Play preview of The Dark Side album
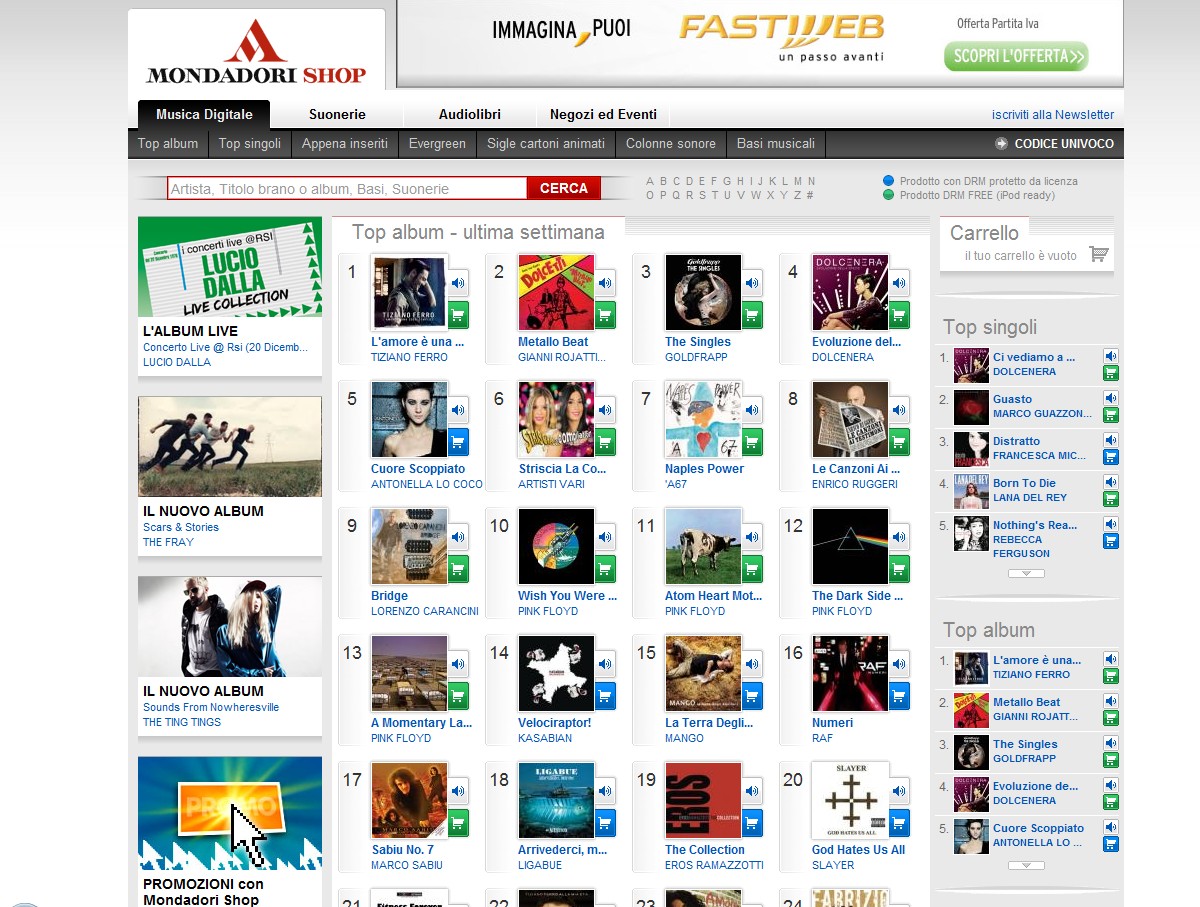Screen dimensions: 1200x907 [x=899, y=537]
